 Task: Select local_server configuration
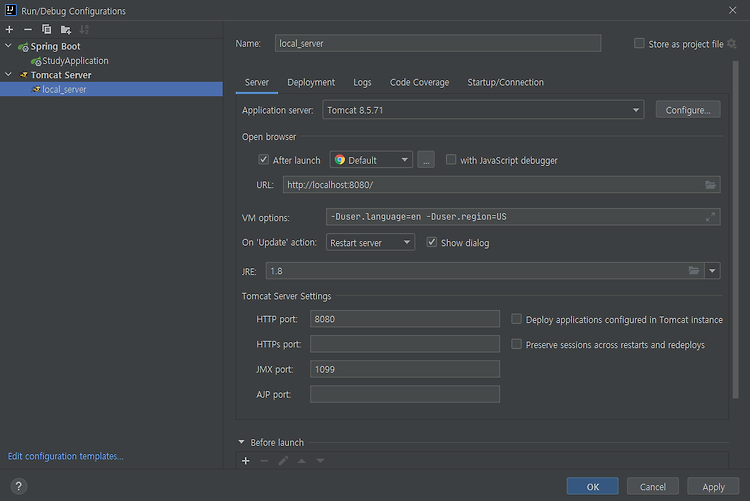click(x=111, y=89)
